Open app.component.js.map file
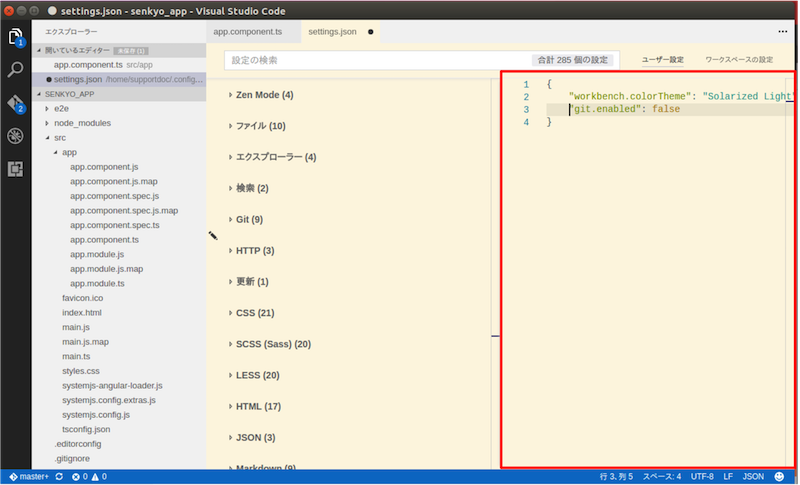800x485 pixels. [x=114, y=181]
